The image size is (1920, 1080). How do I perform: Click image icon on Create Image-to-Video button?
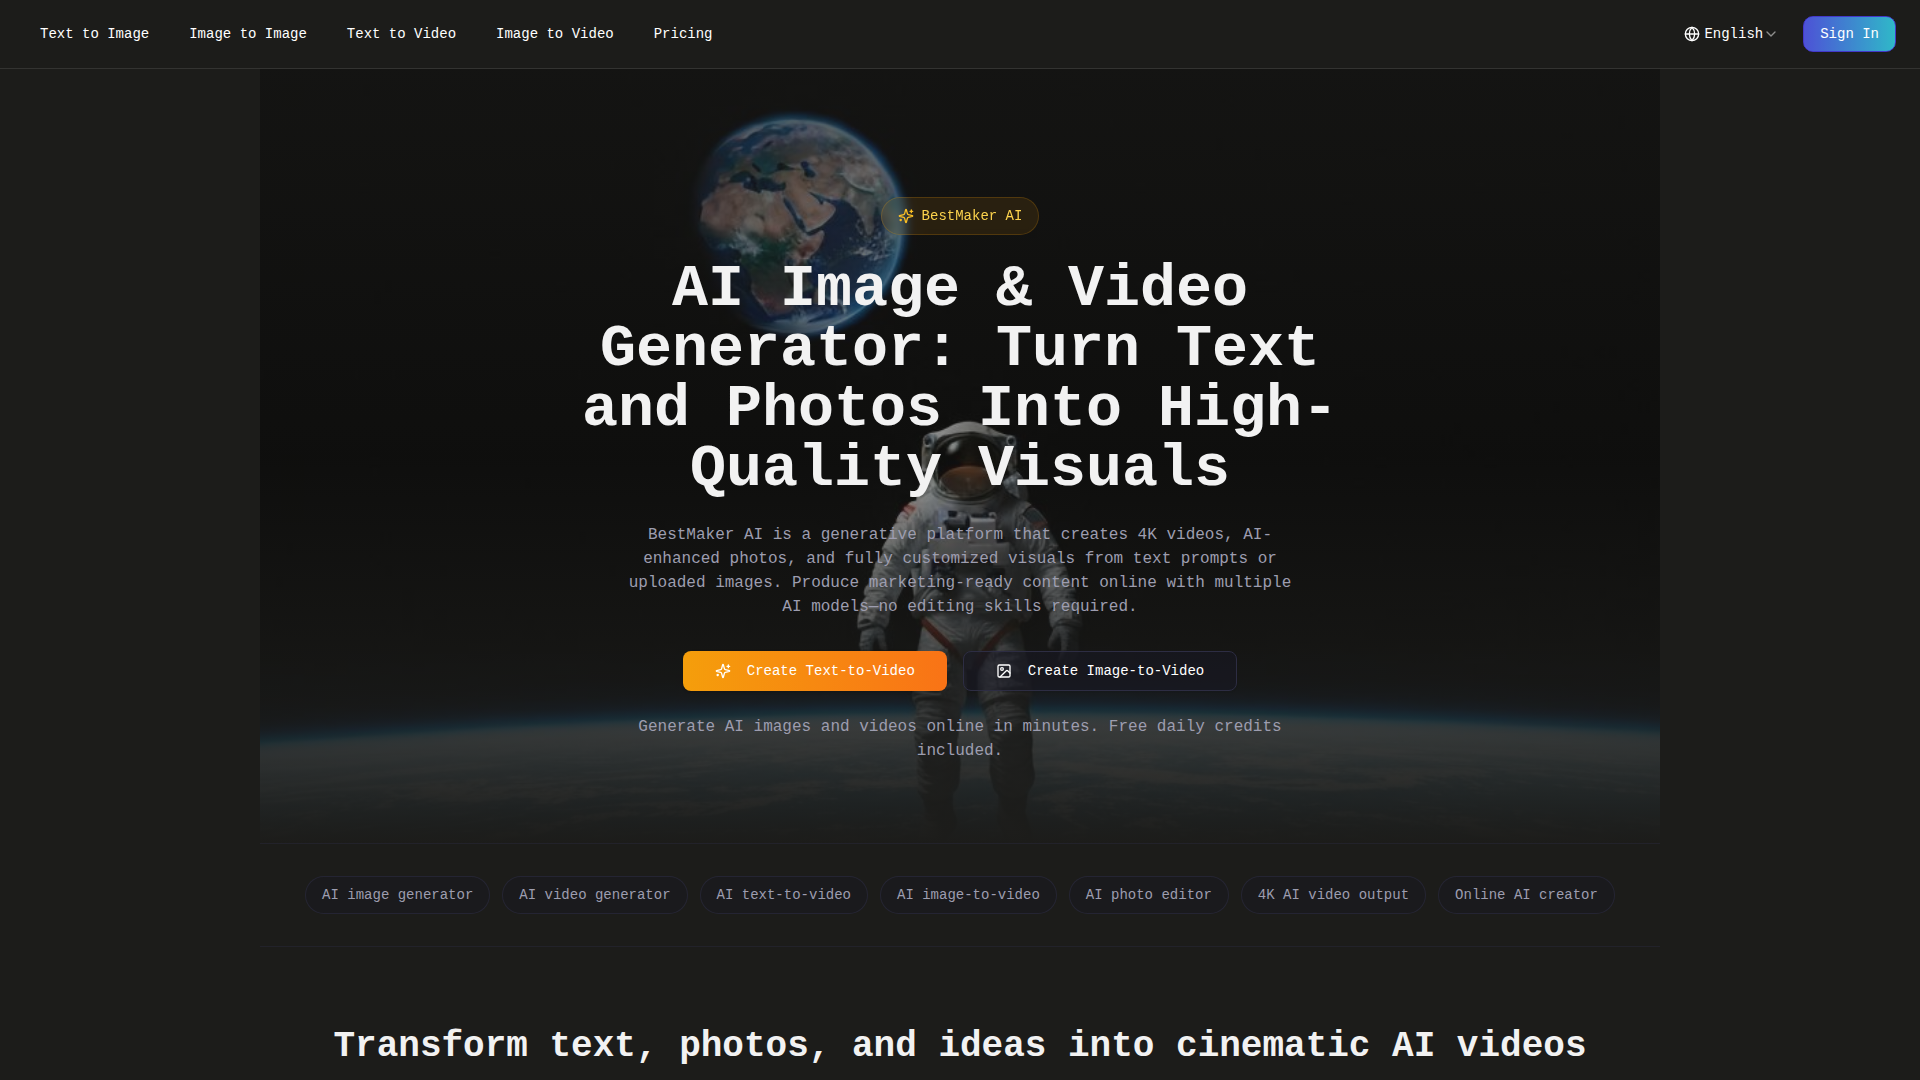[1004, 671]
